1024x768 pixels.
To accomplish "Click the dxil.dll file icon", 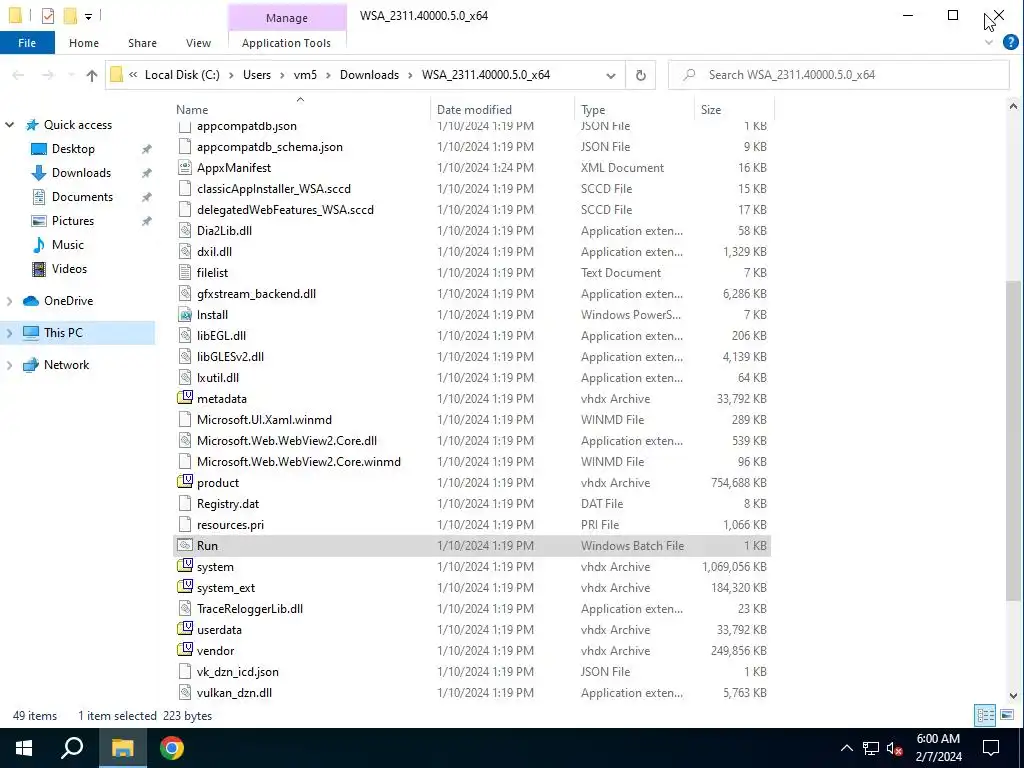I will coord(185,251).
